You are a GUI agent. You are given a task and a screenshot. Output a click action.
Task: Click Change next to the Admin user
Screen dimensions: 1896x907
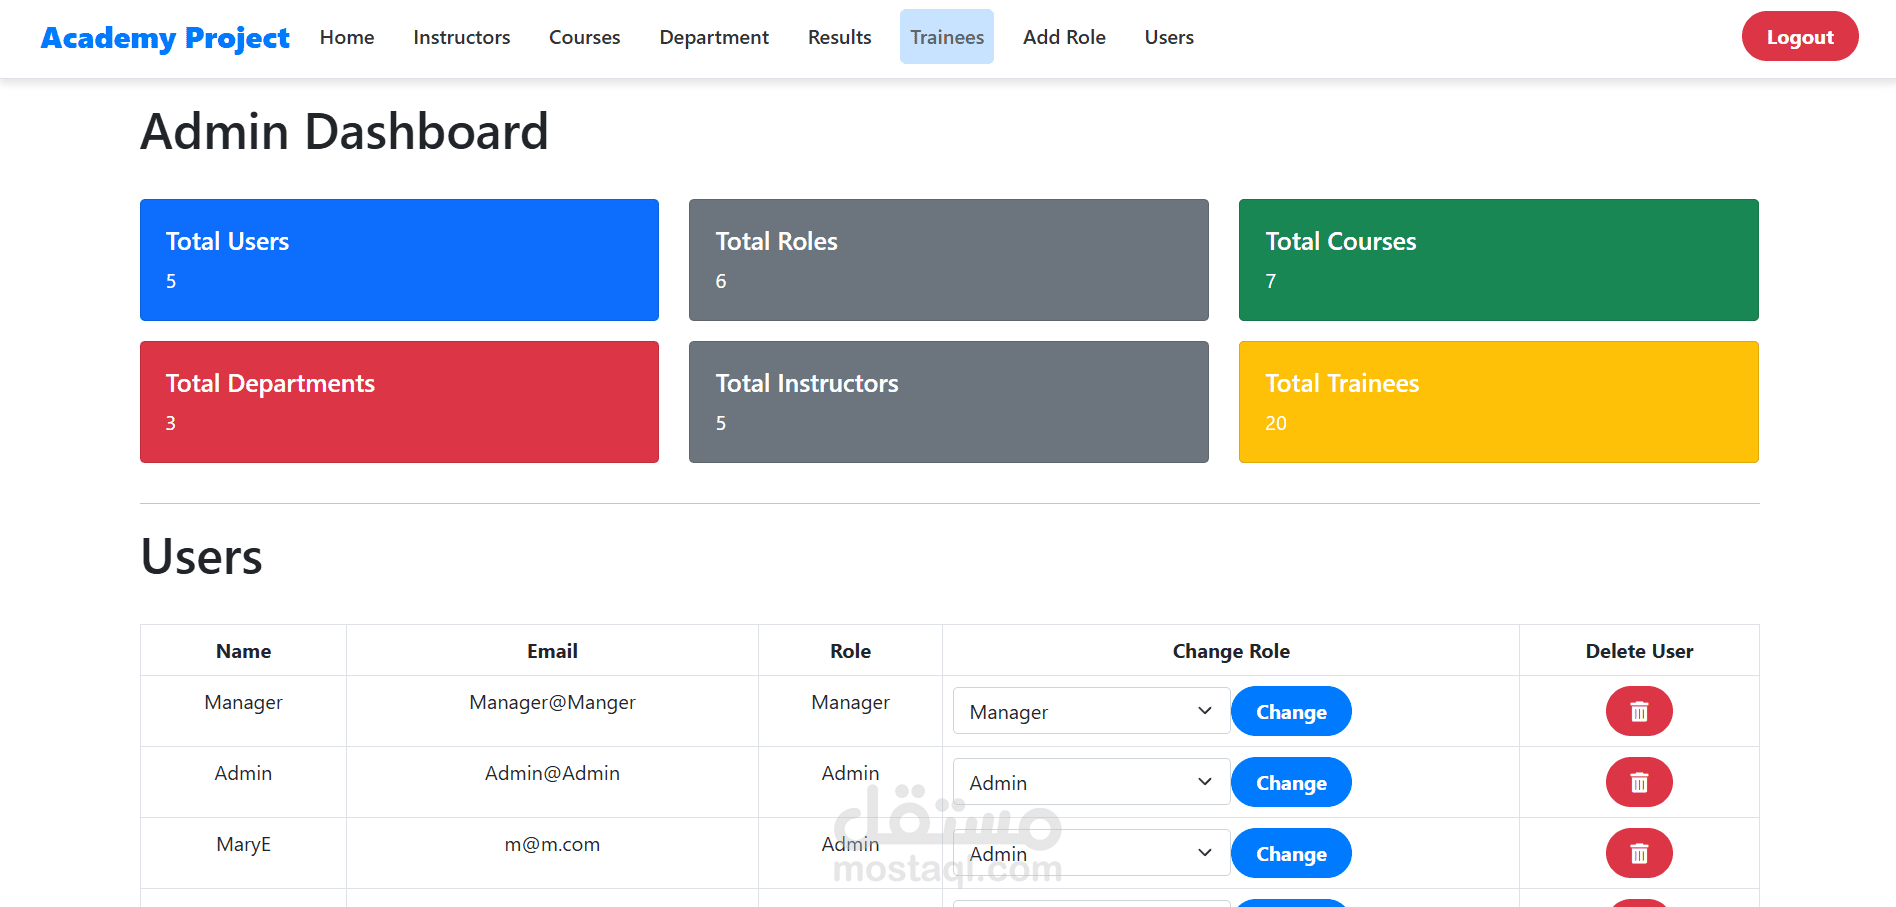[1291, 782]
